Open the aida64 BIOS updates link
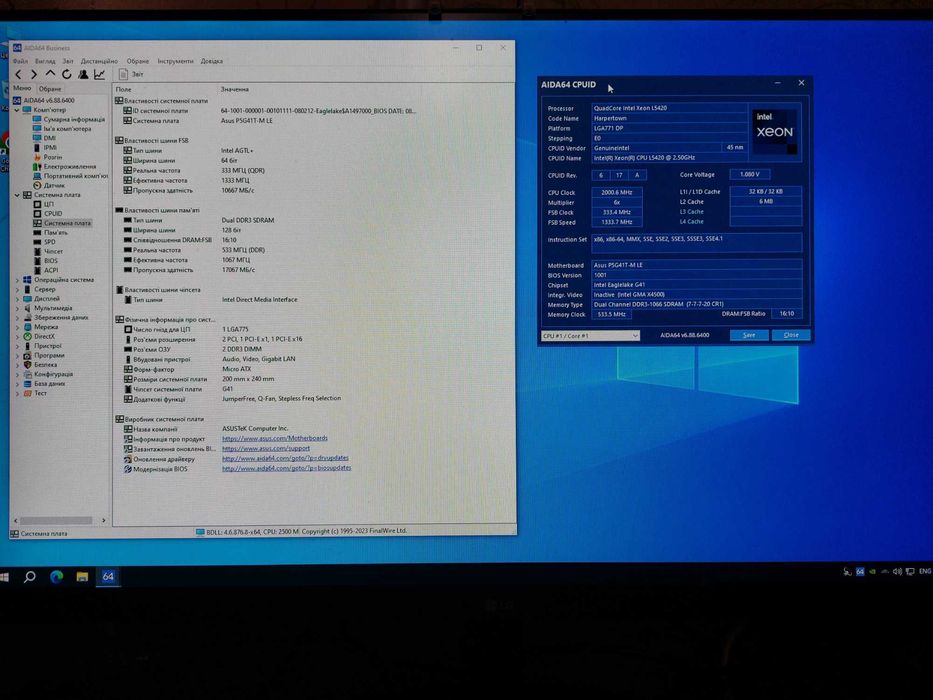 [287, 468]
